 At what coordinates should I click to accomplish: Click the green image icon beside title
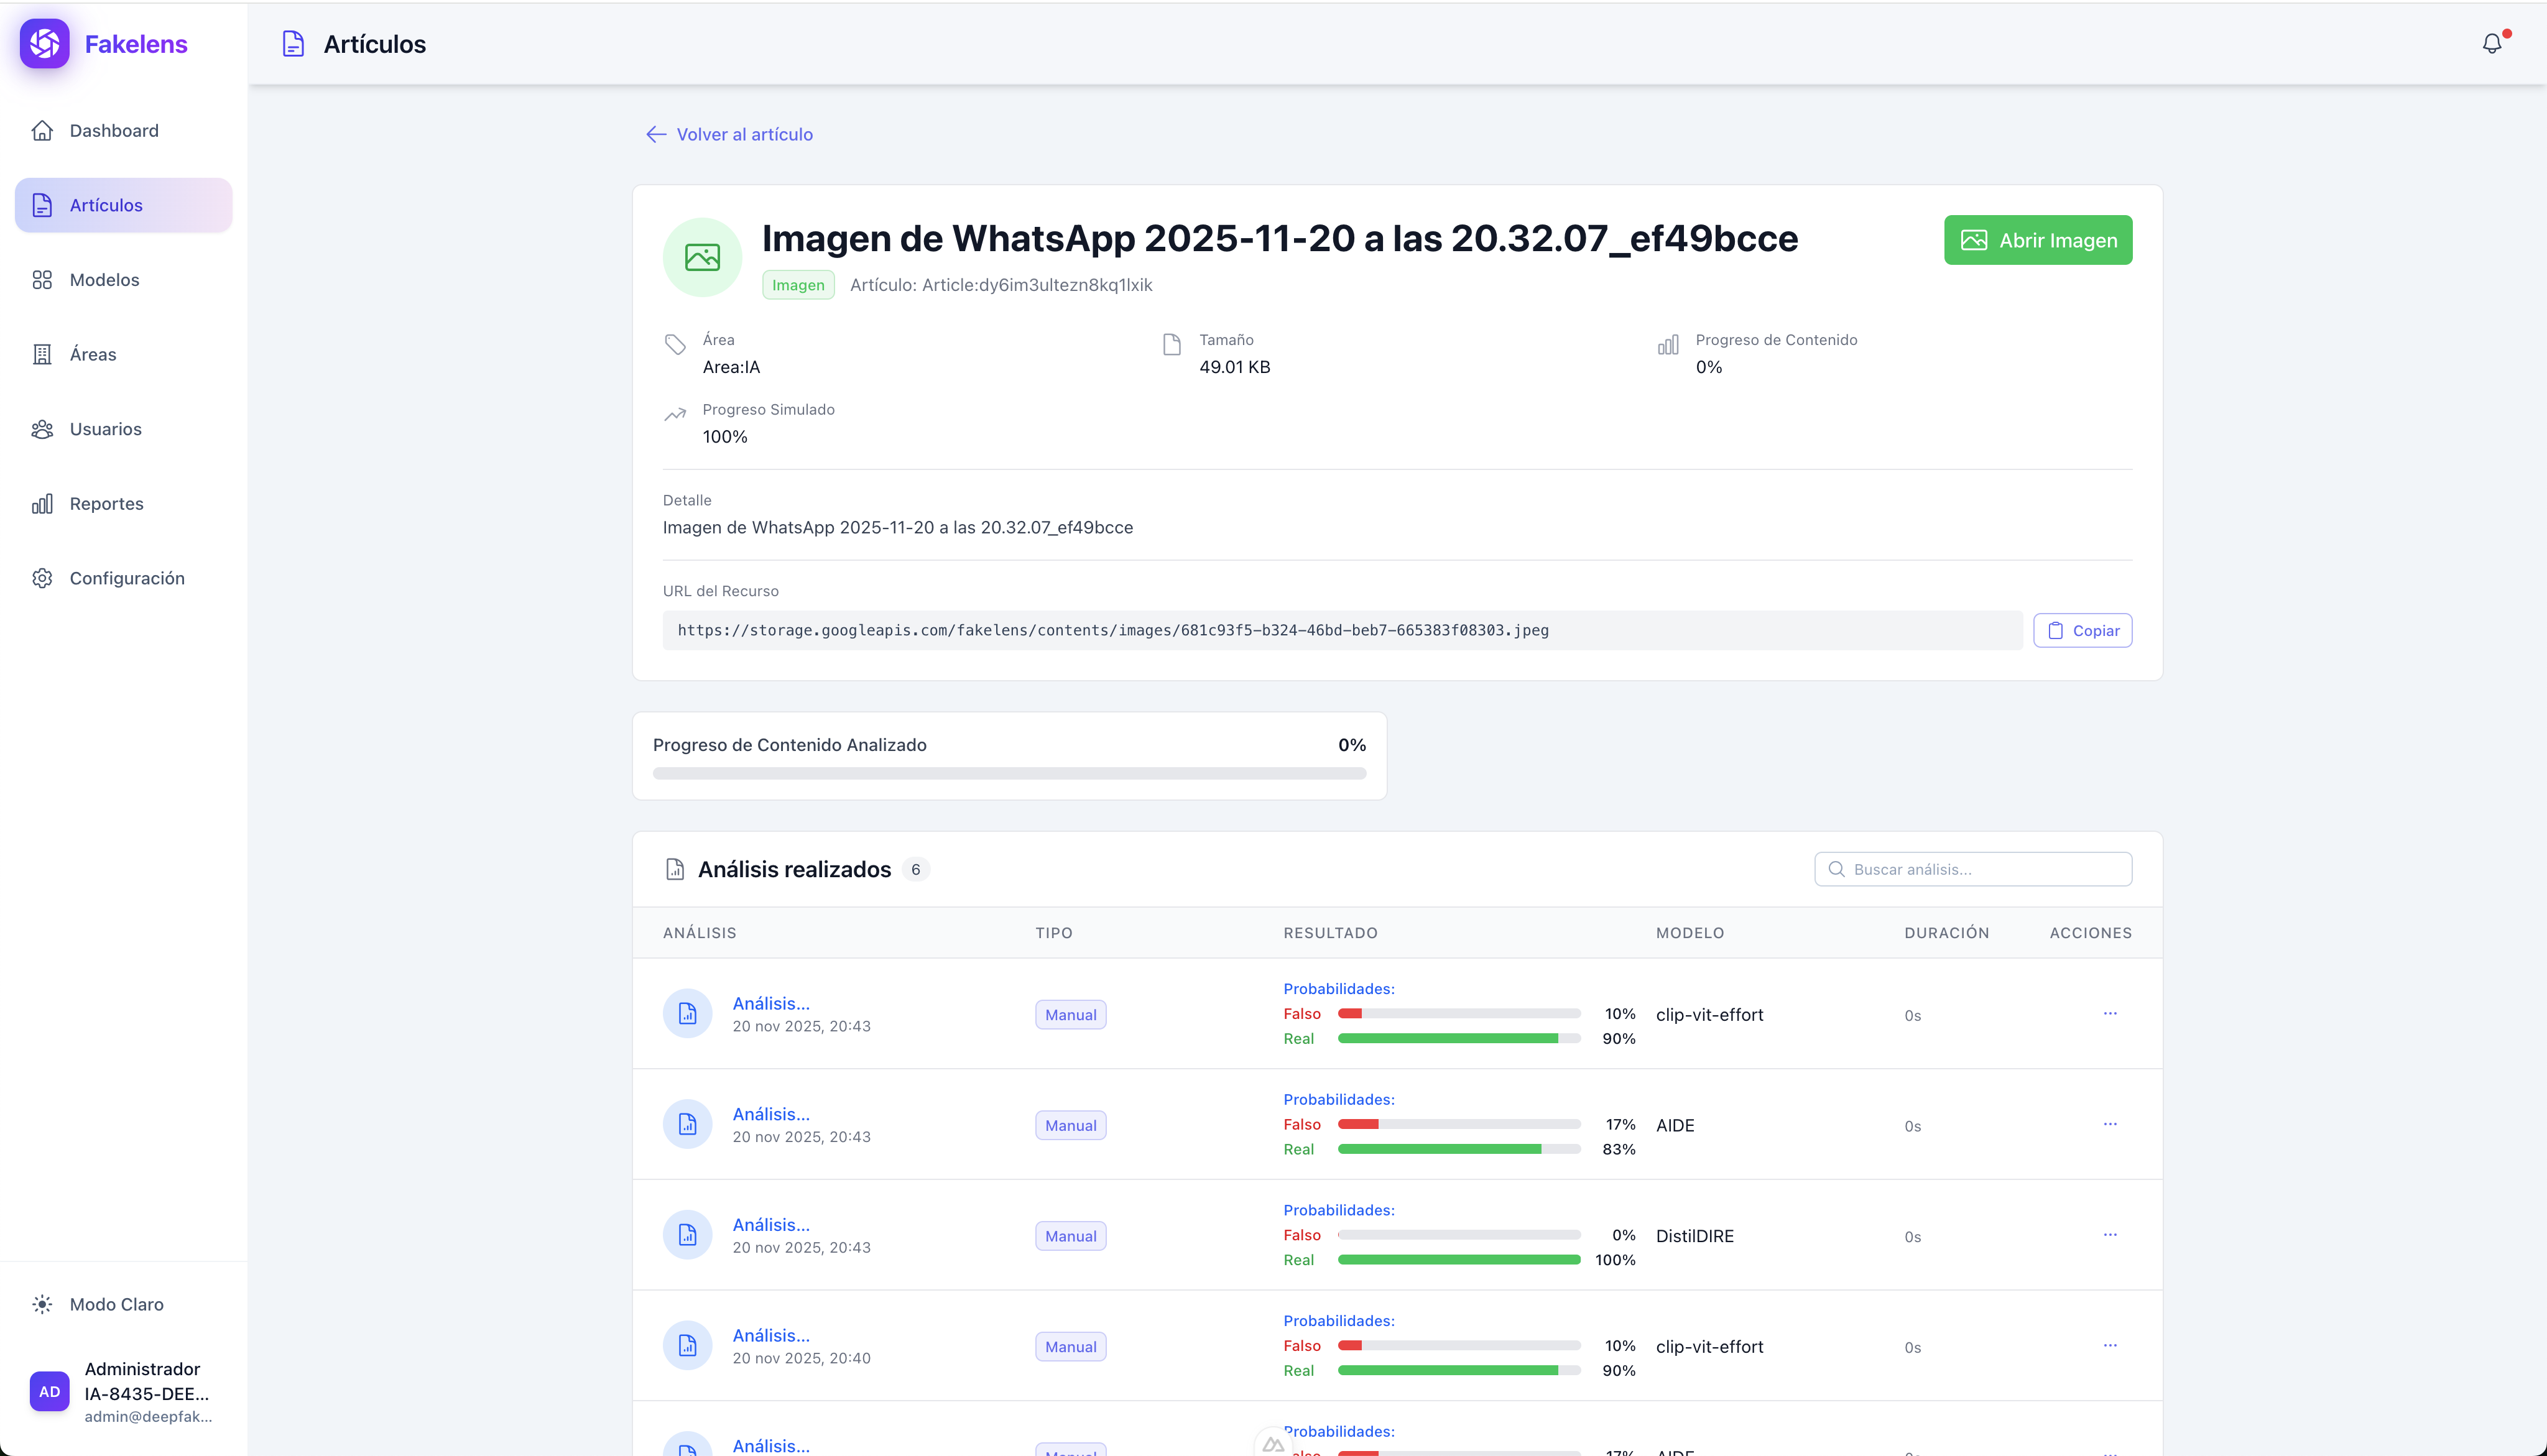[702, 257]
